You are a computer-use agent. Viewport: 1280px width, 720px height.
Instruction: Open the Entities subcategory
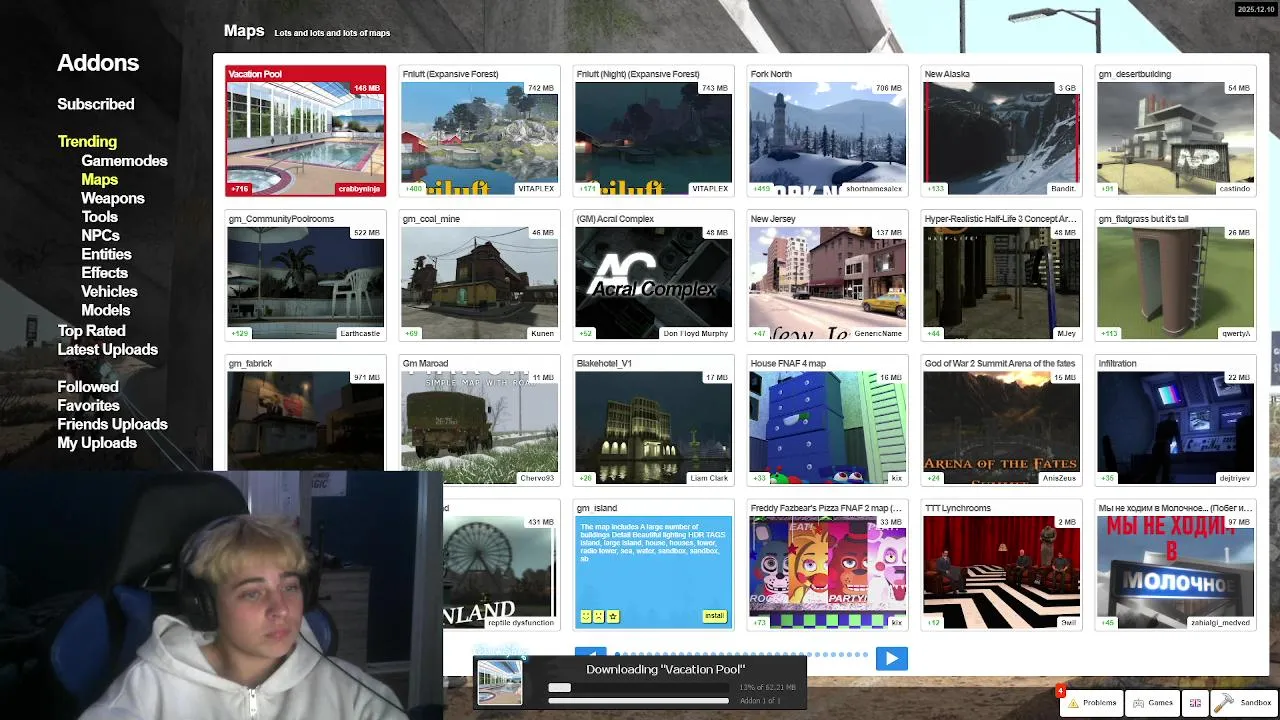tap(106, 254)
